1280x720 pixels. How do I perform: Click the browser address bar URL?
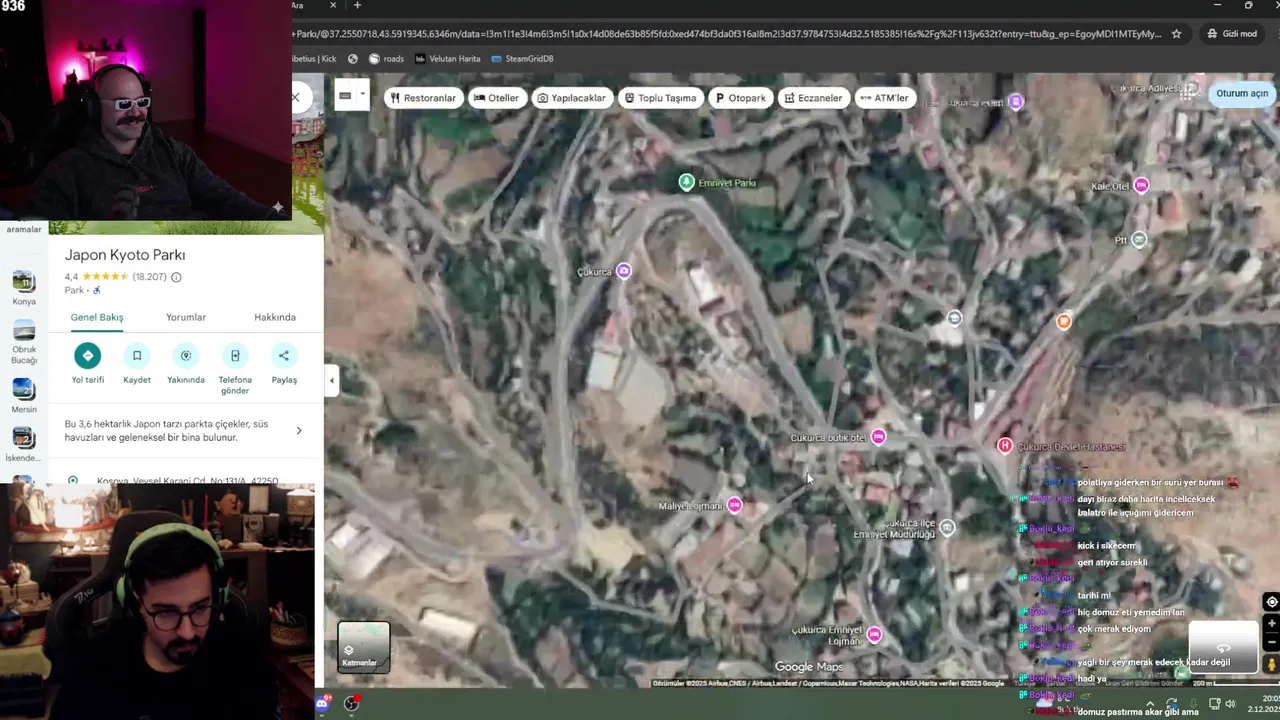tap(727, 33)
